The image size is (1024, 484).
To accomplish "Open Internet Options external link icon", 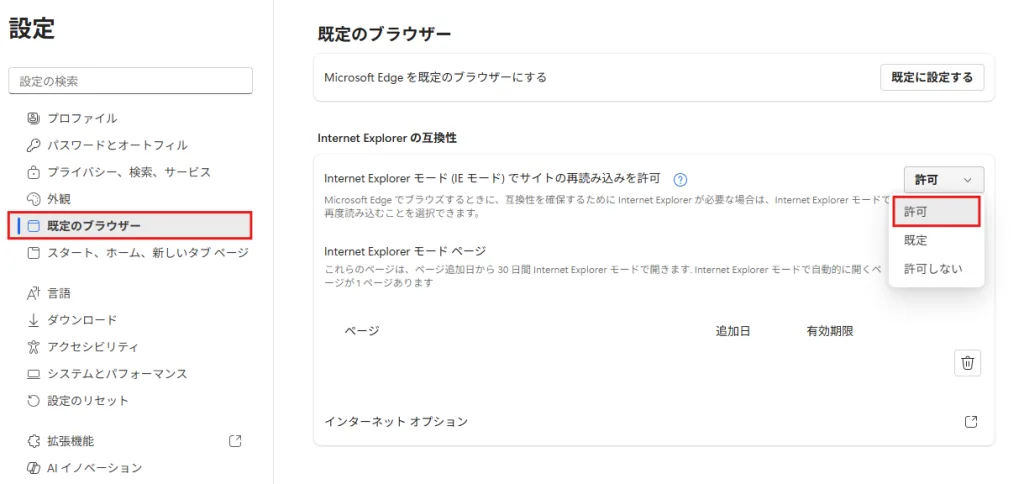I will (x=970, y=422).
